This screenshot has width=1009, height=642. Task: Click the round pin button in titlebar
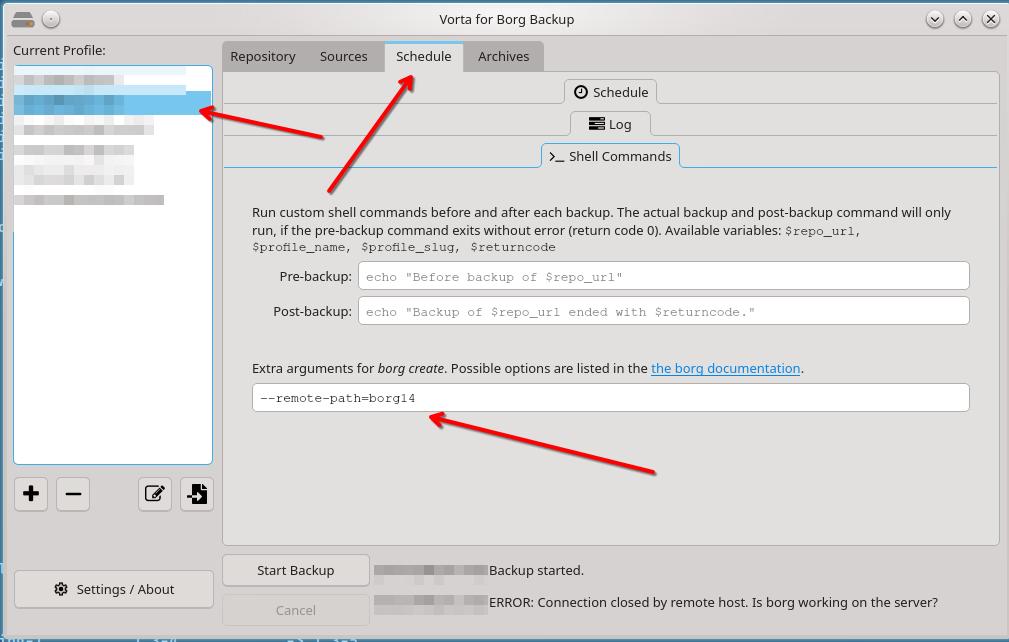click(x=51, y=19)
